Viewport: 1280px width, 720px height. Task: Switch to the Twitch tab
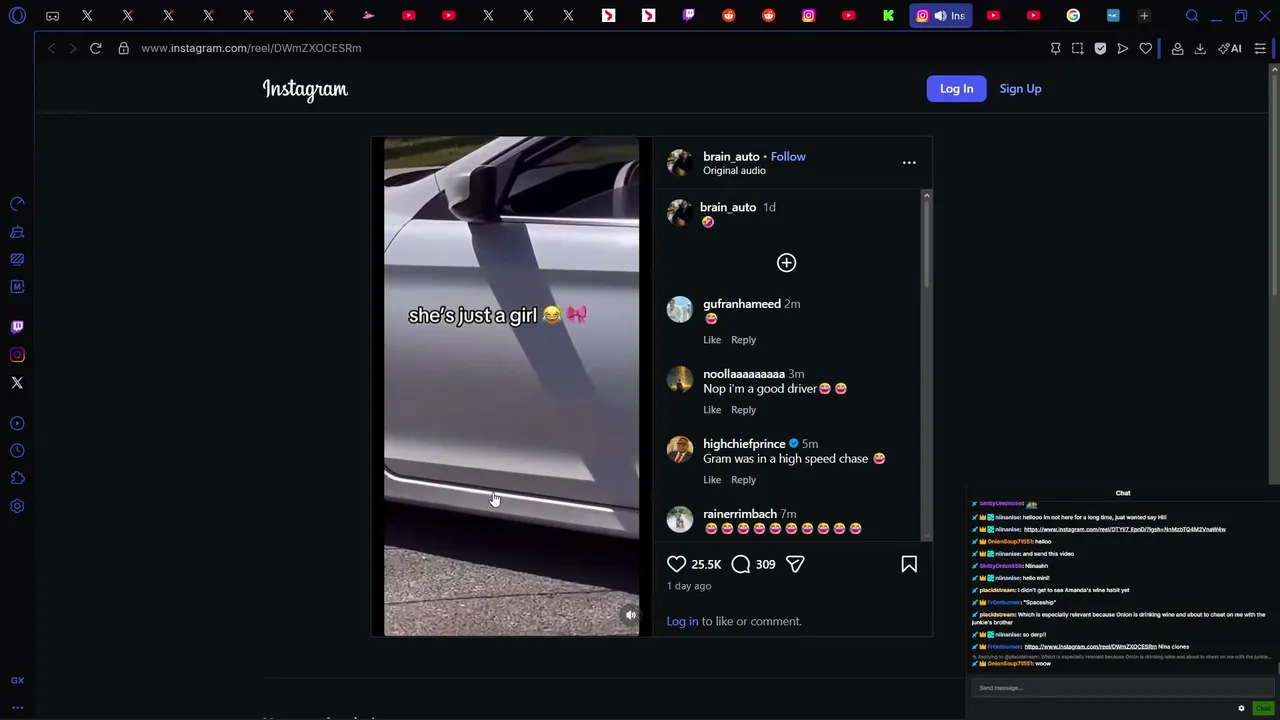(x=688, y=16)
